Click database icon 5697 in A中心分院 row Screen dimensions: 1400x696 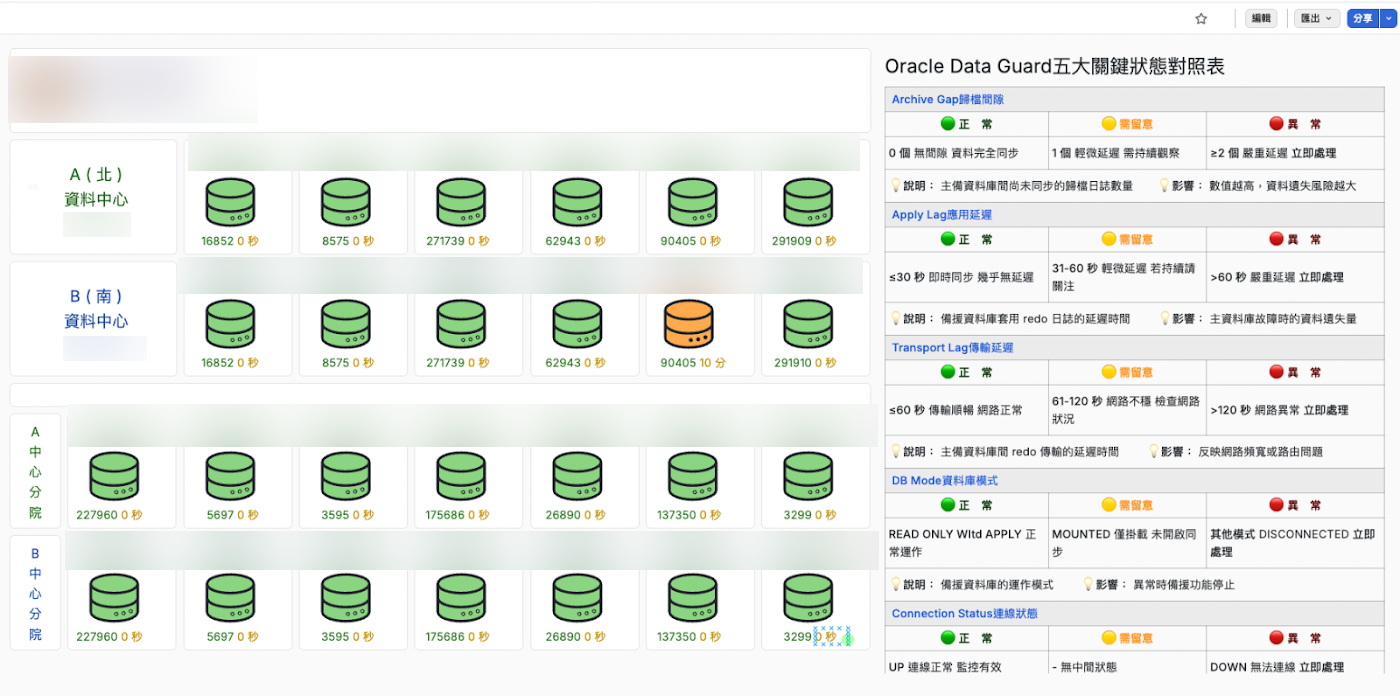pyautogui.click(x=230, y=477)
